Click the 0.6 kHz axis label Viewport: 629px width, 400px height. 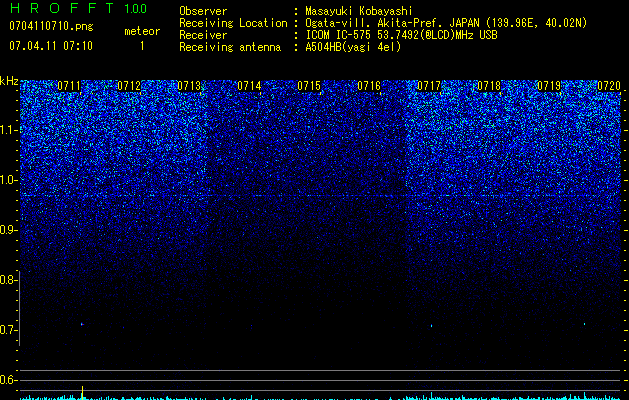pos(8,380)
